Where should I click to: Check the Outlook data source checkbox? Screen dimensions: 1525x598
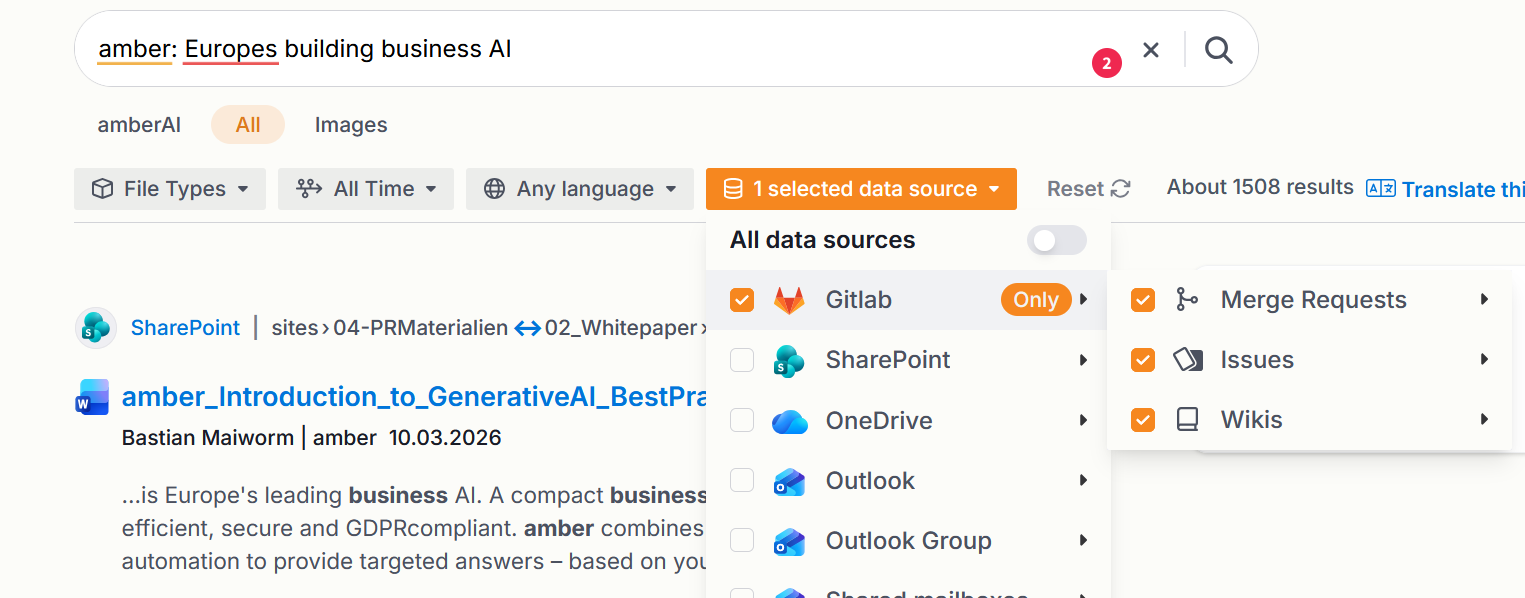pos(742,481)
